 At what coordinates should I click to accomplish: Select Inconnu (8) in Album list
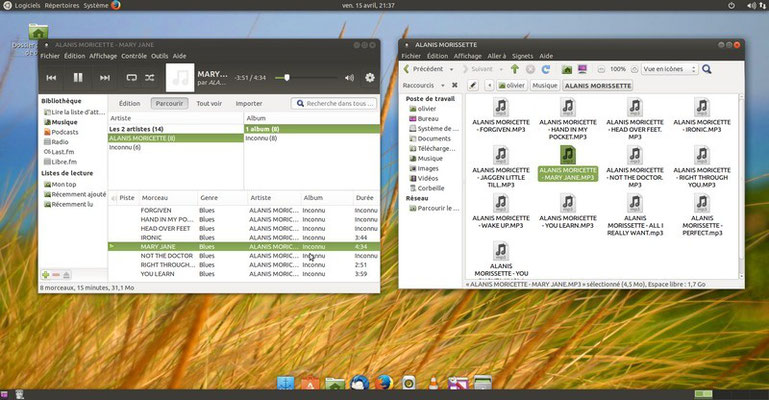click(312, 138)
